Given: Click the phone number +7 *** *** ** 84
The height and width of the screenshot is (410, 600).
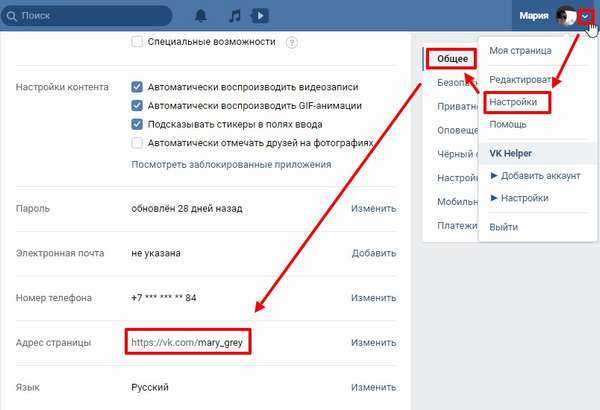Looking at the screenshot, I should tap(164, 297).
